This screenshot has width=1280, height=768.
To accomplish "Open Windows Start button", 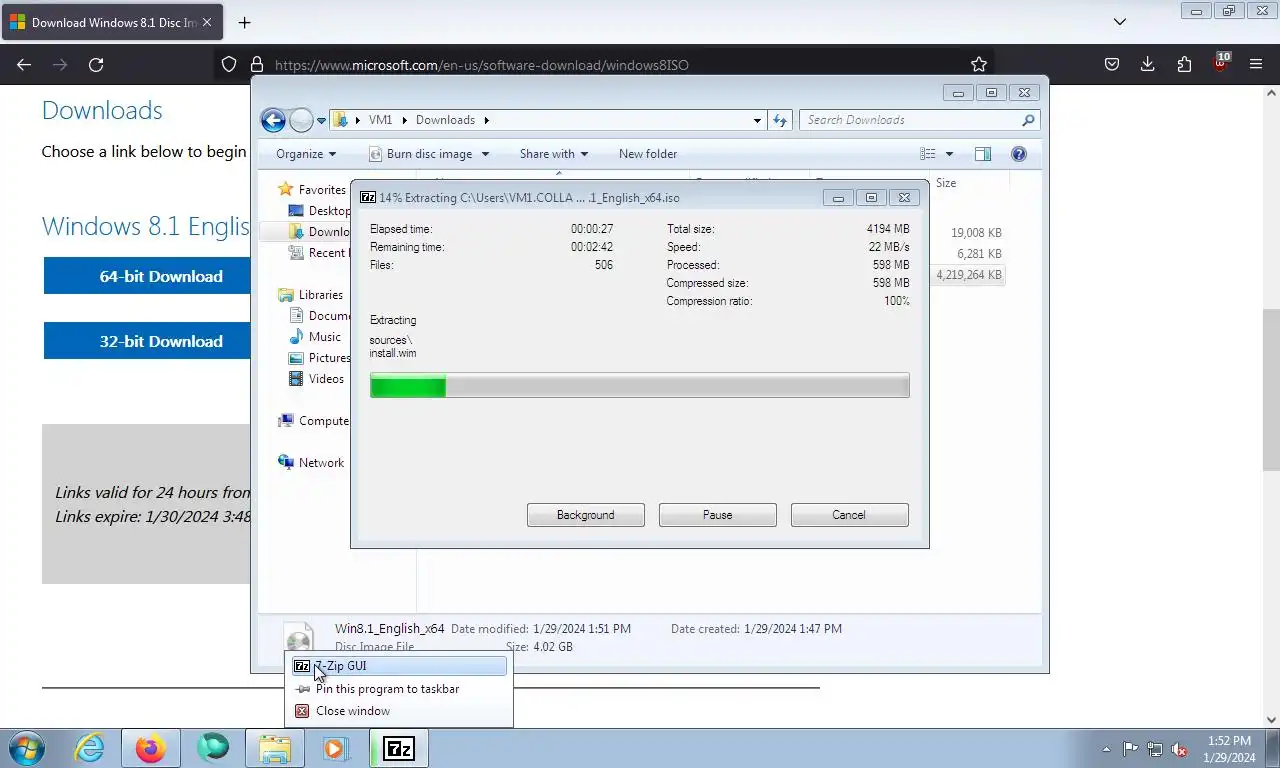I will point(27,748).
